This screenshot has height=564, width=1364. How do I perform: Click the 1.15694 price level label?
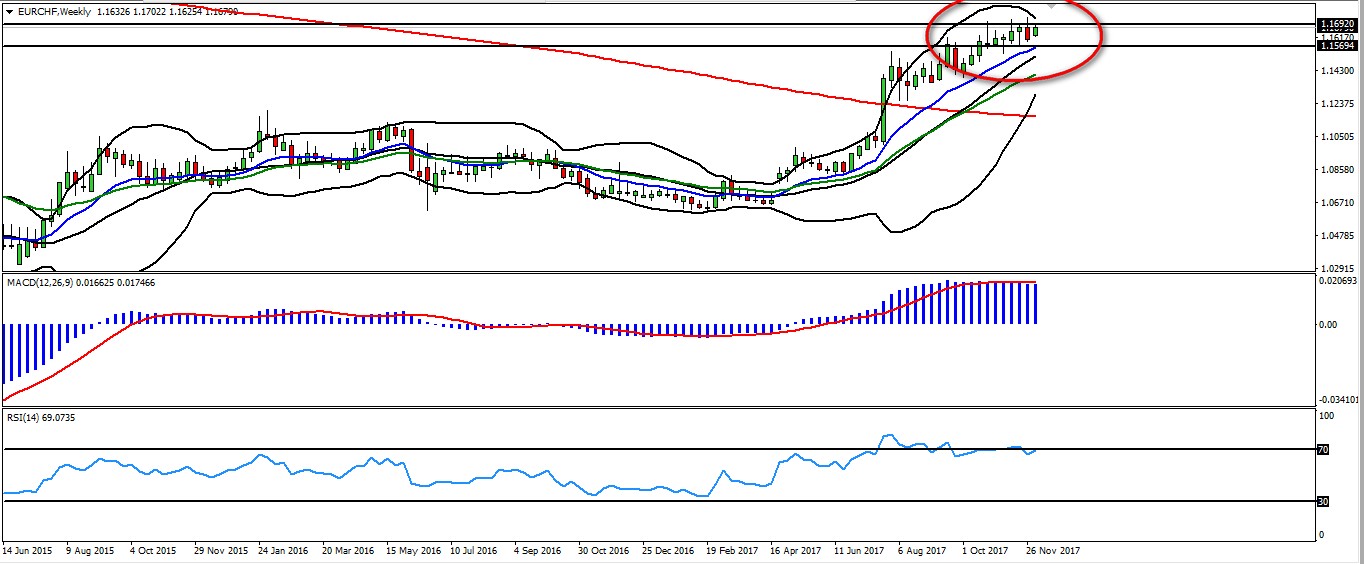(1336, 46)
